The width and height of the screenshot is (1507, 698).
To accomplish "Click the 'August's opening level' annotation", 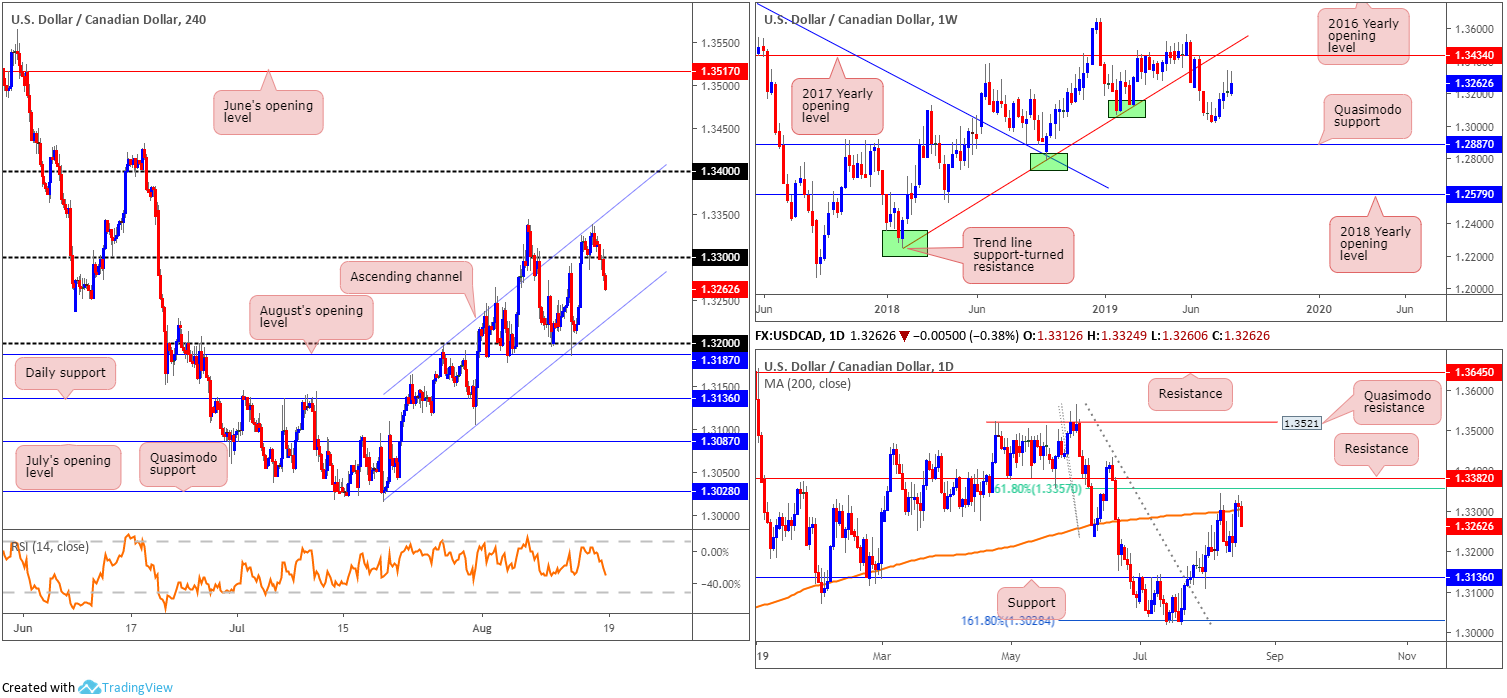I will [x=312, y=315].
